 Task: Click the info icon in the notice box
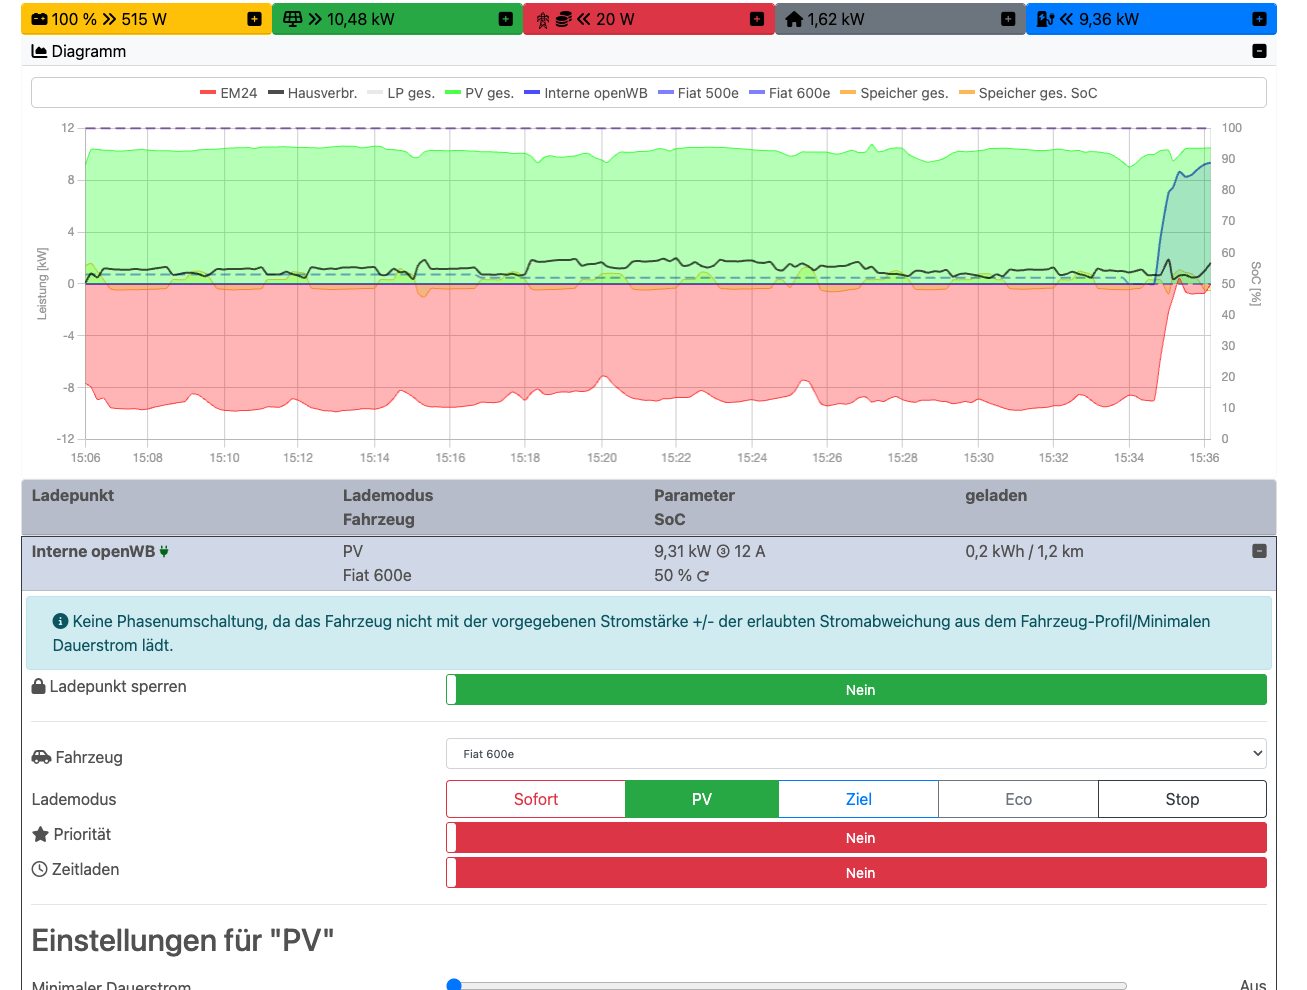(60, 621)
